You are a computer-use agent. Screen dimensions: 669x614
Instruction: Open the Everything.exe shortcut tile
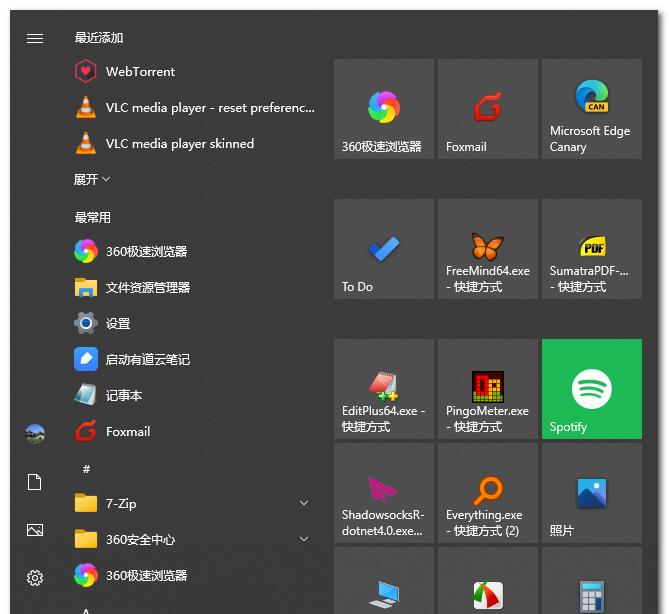coord(488,493)
